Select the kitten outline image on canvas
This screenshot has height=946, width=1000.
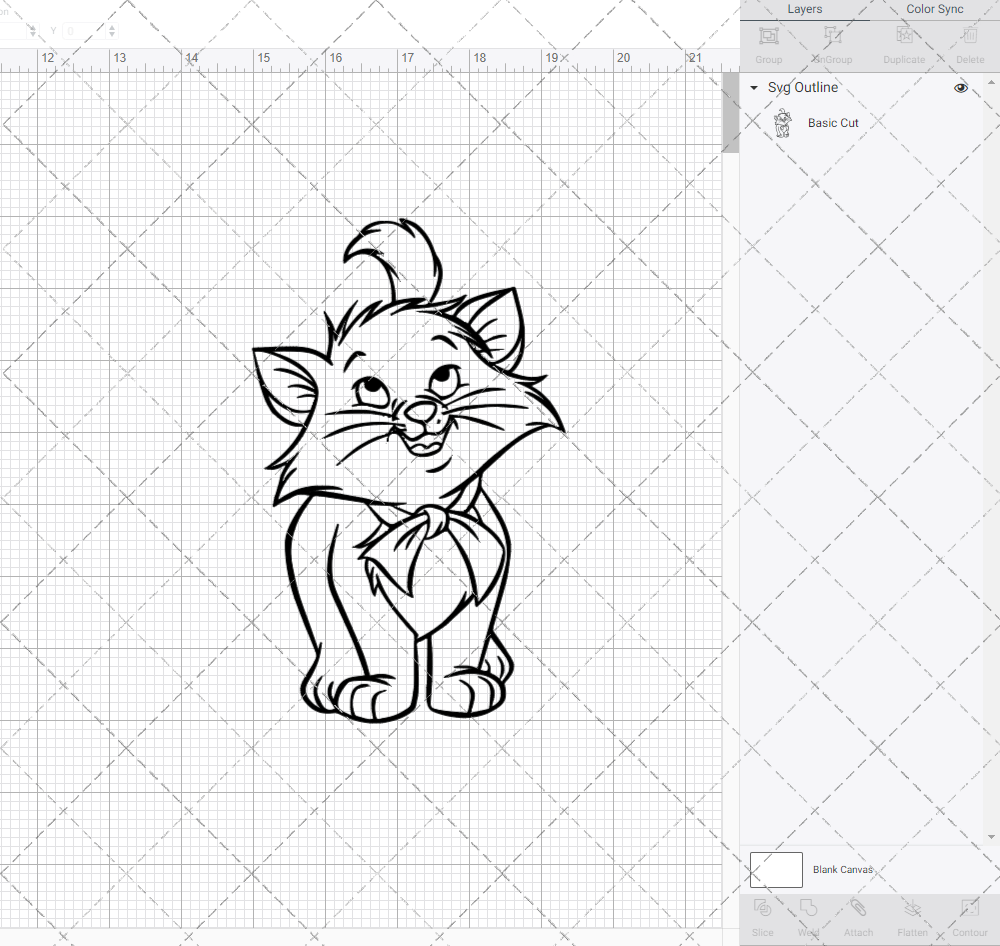pyautogui.click(x=409, y=470)
